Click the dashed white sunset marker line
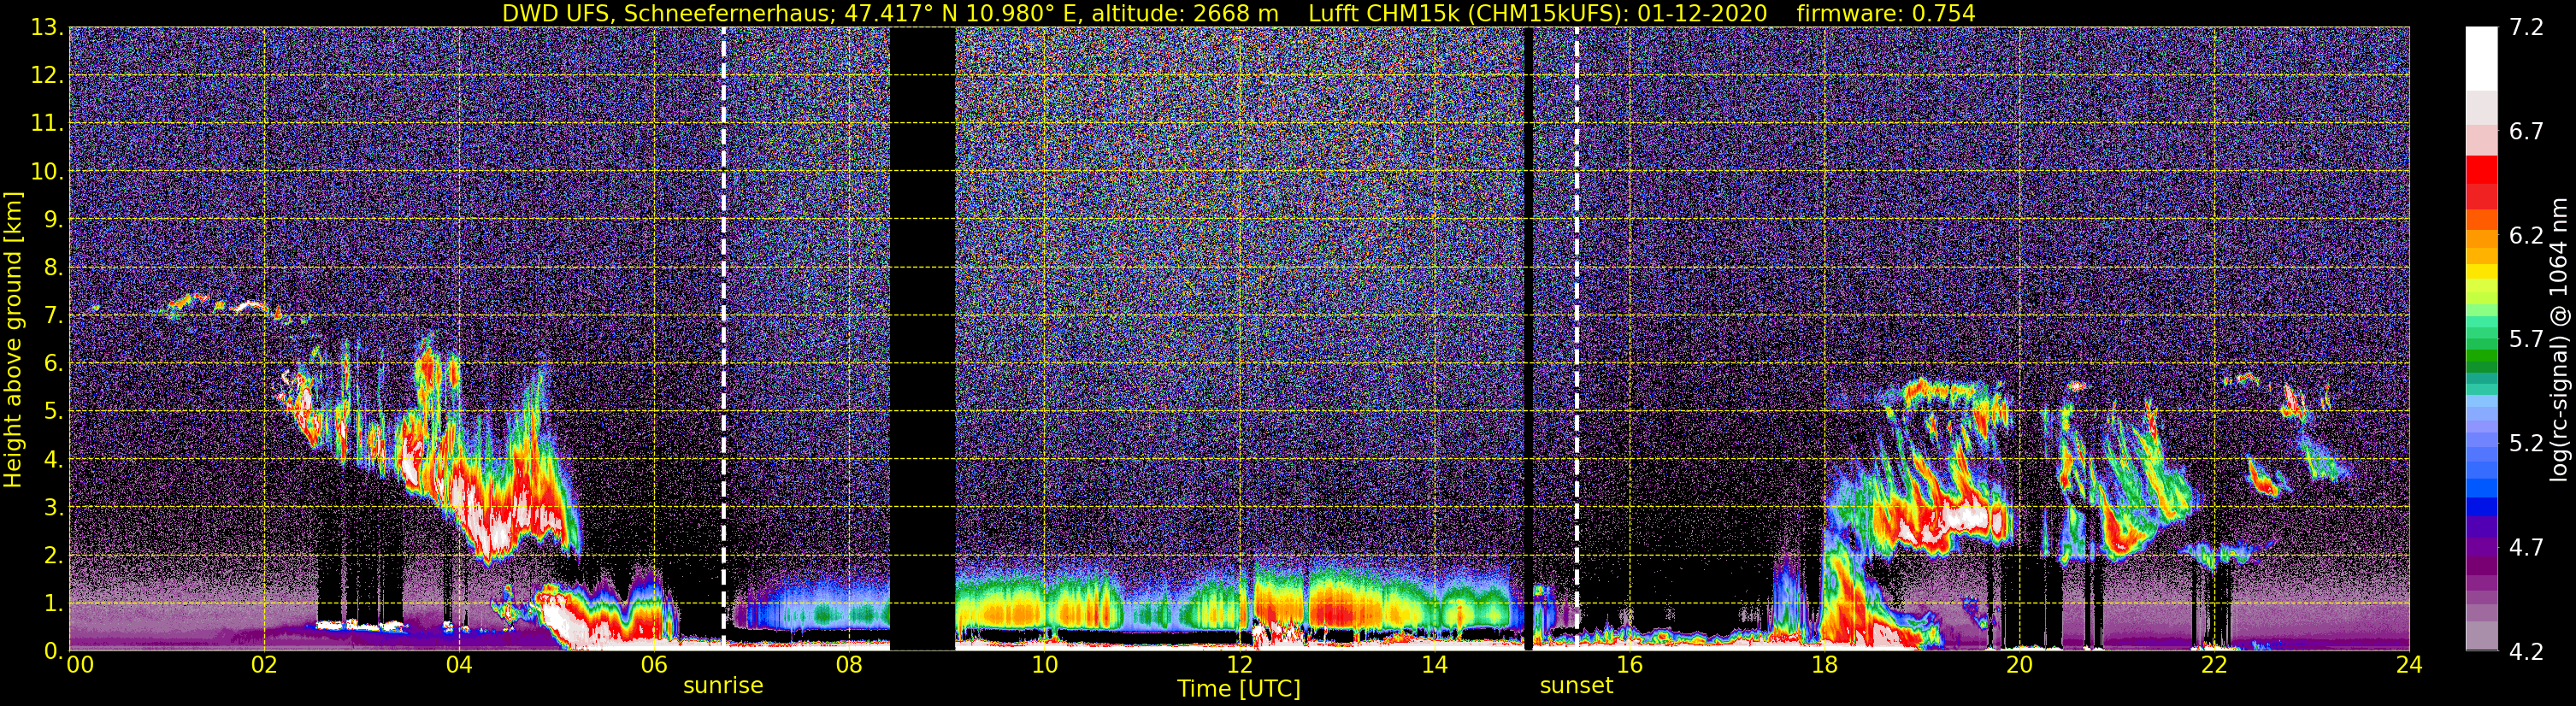 point(1577,338)
